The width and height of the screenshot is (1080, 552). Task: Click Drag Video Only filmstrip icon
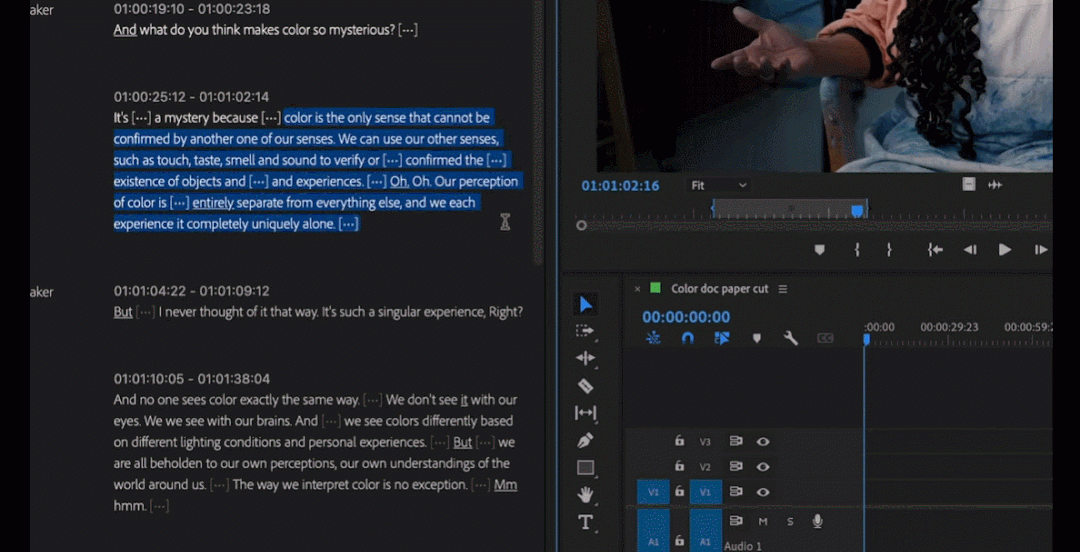coord(969,185)
